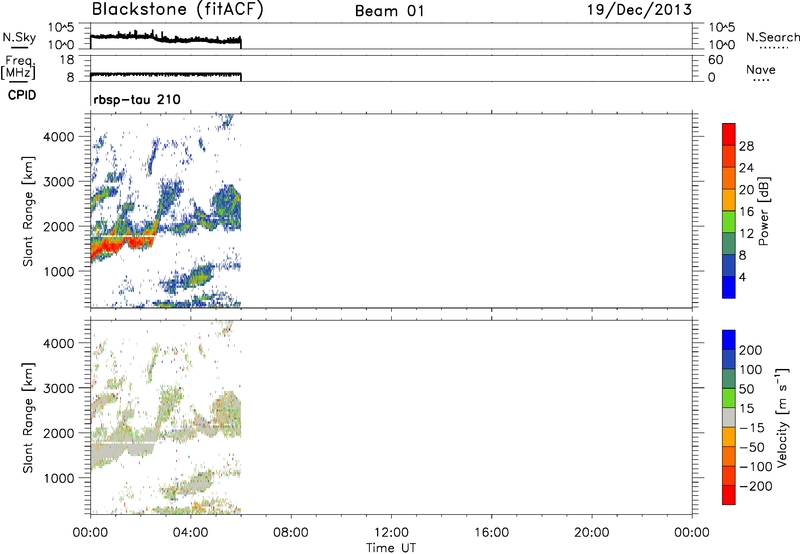Click the '16:00' time axis label

tap(491, 533)
